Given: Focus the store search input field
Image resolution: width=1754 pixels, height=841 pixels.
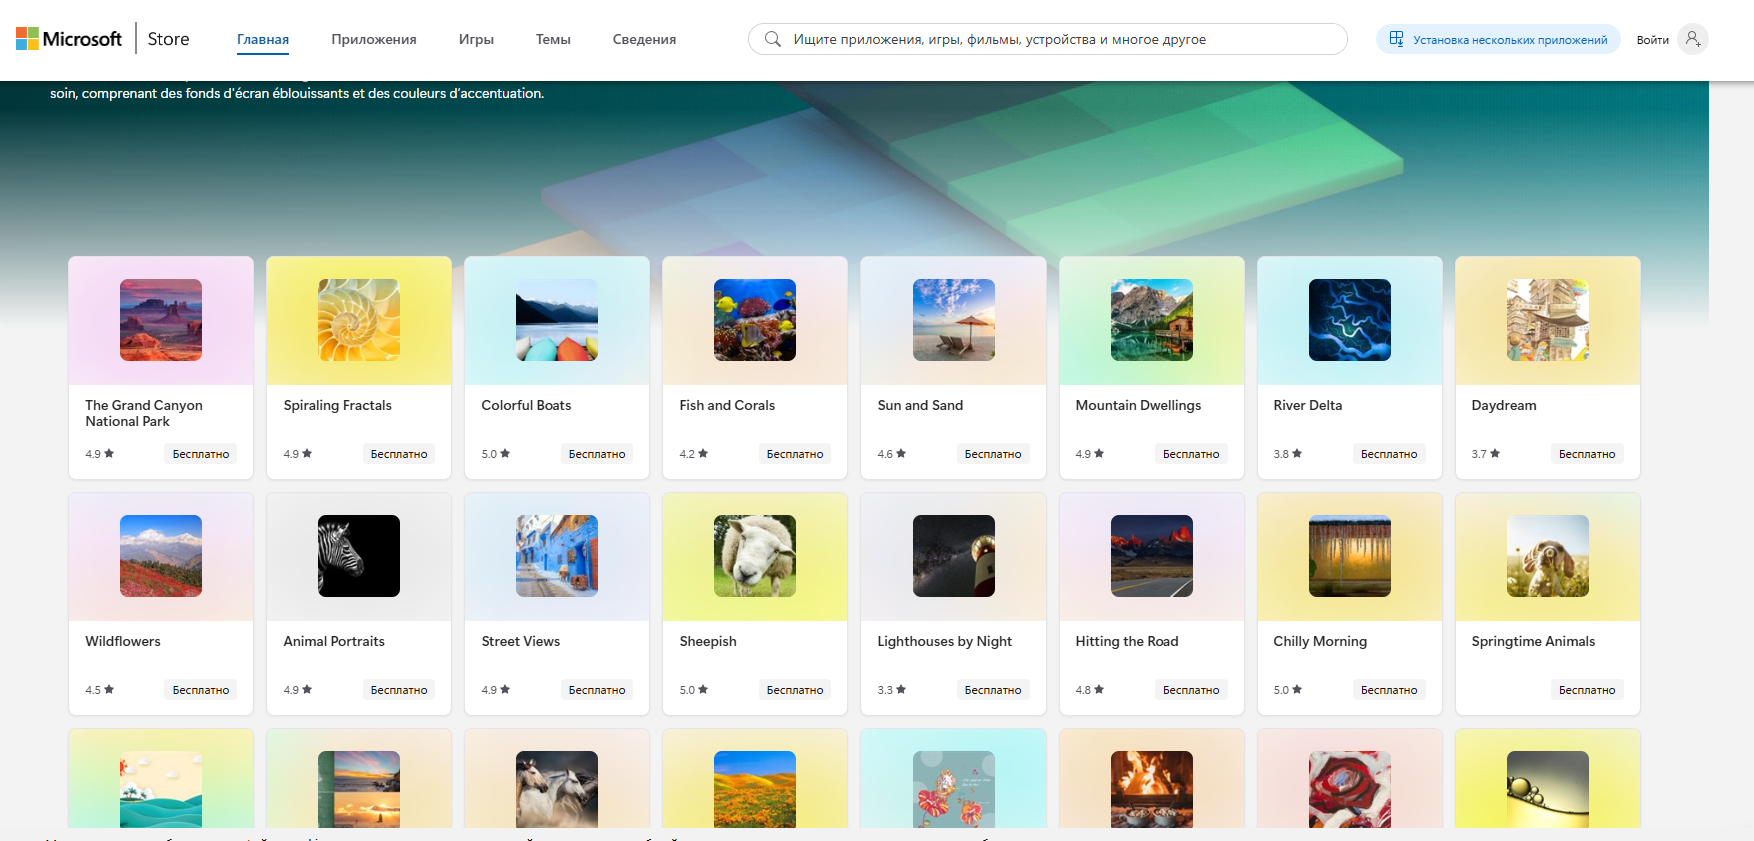Looking at the screenshot, I should 1060,40.
